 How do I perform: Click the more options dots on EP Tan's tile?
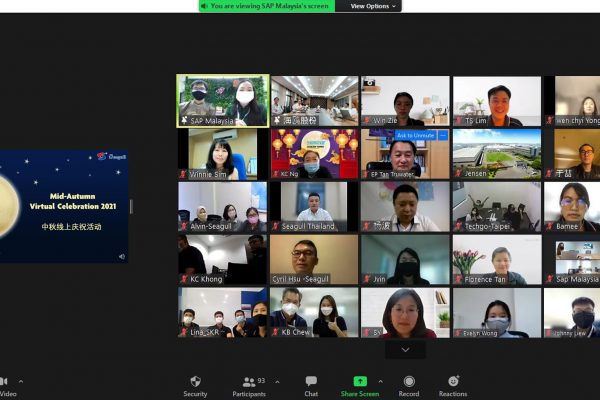click(443, 135)
